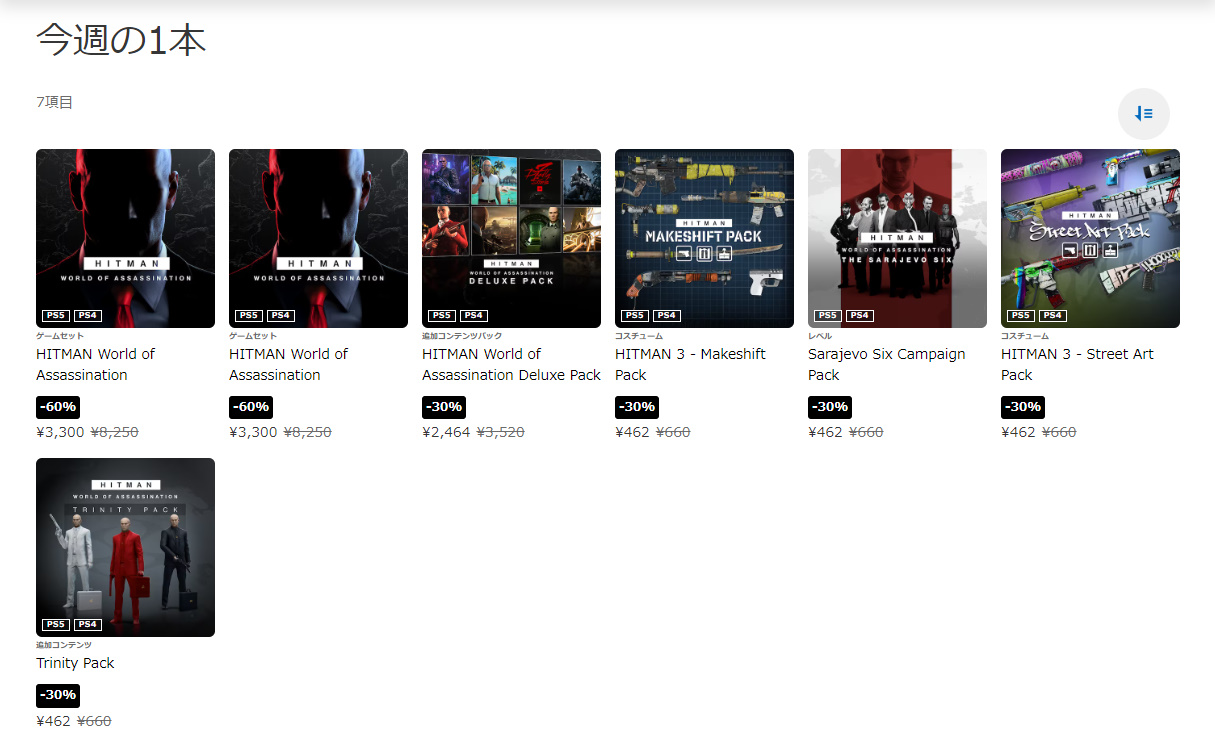Click the PS4 badge on Trinity Pack cover

coord(88,624)
